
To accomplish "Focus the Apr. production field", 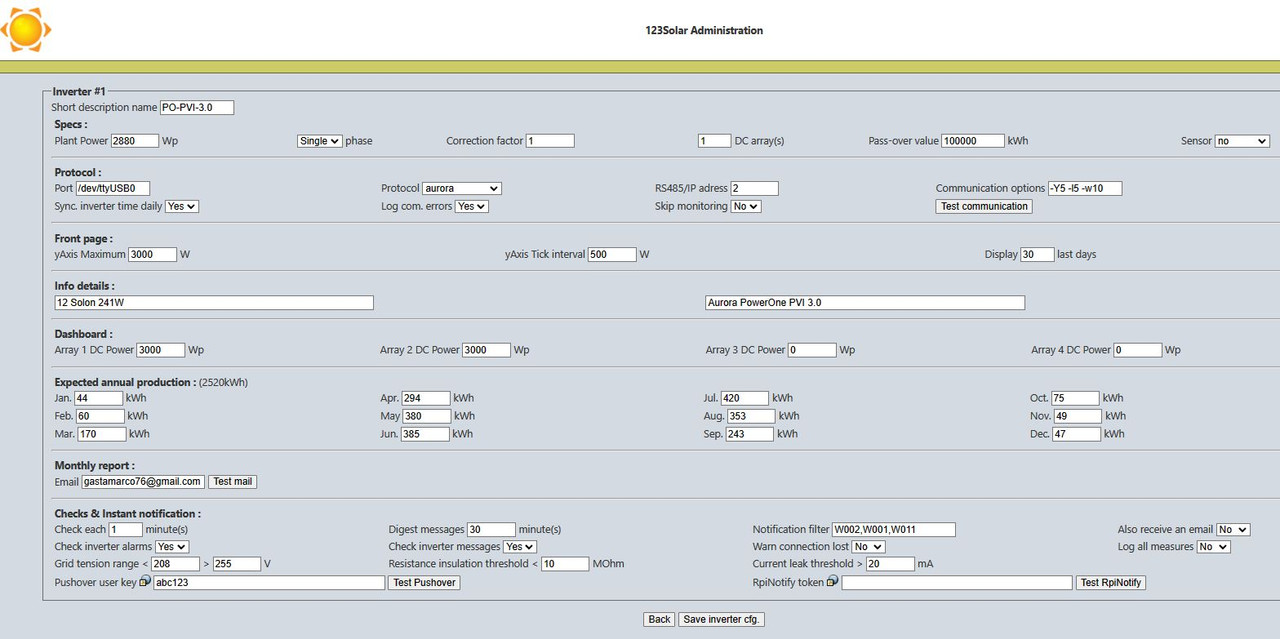I will point(426,398).
